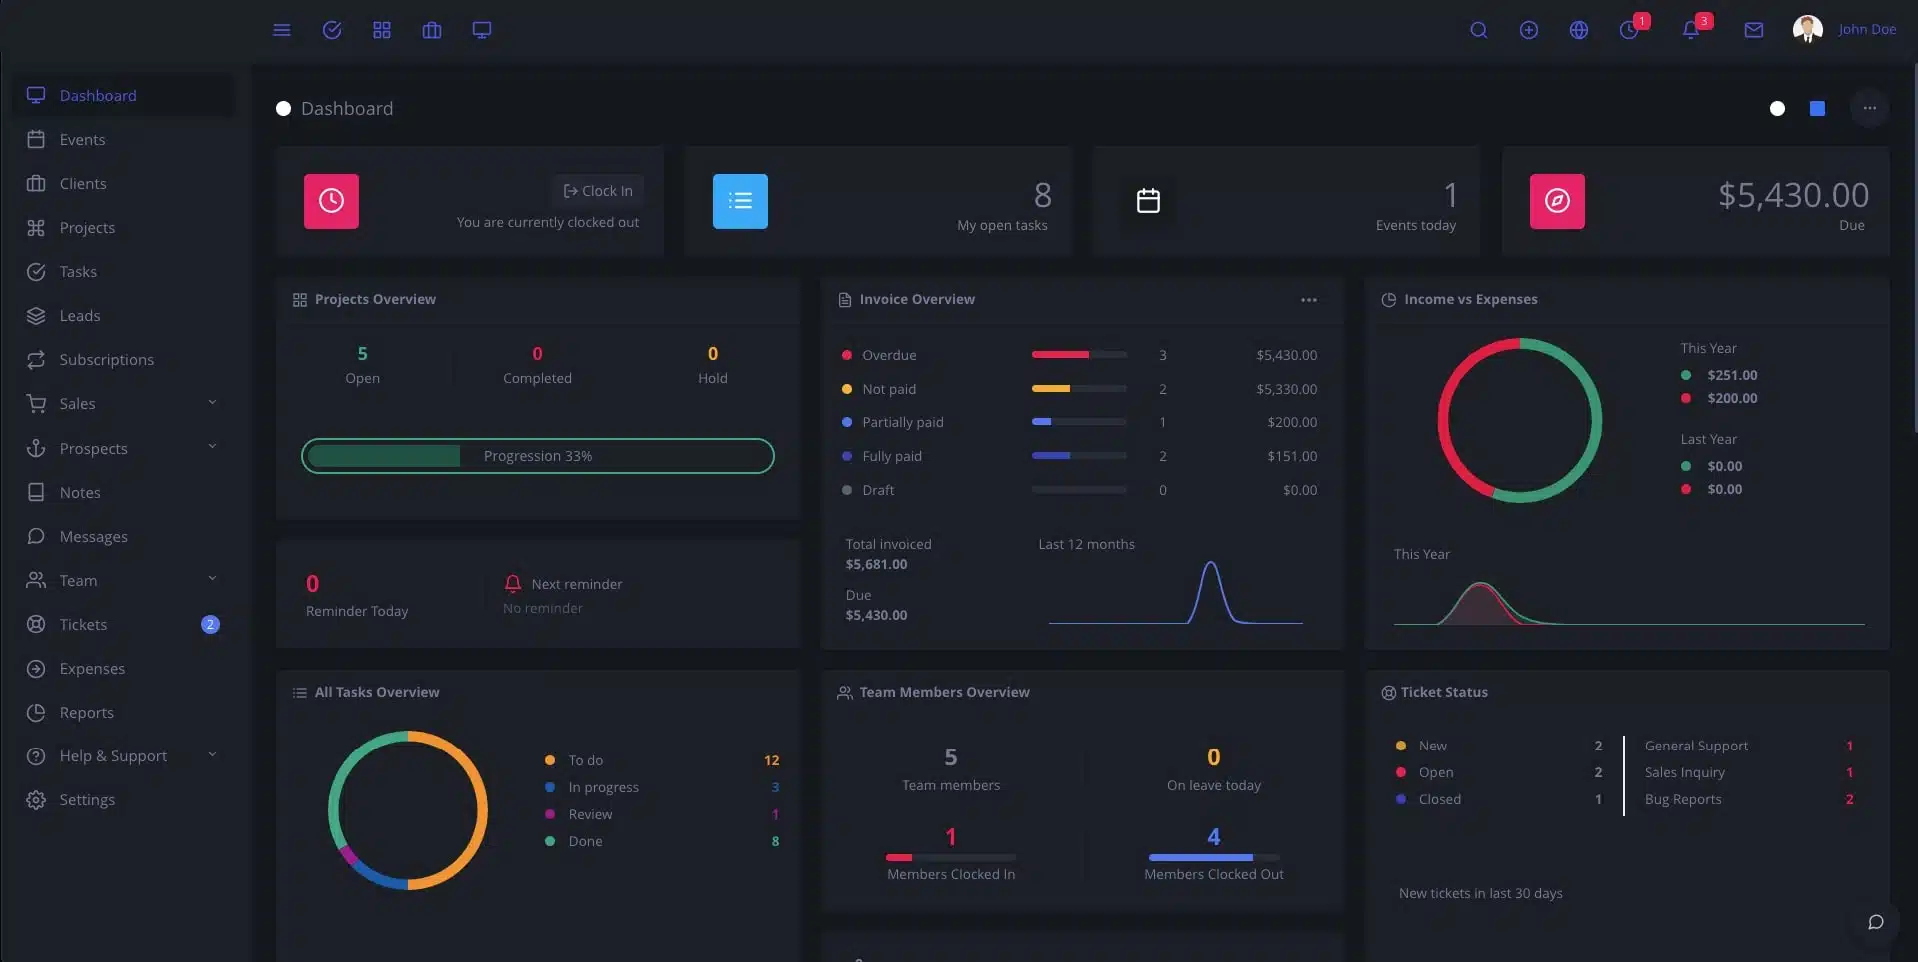Viewport: 1918px width, 962px height.
Task: Click the Income vs Expenses clock icon
Action: 1389,300
